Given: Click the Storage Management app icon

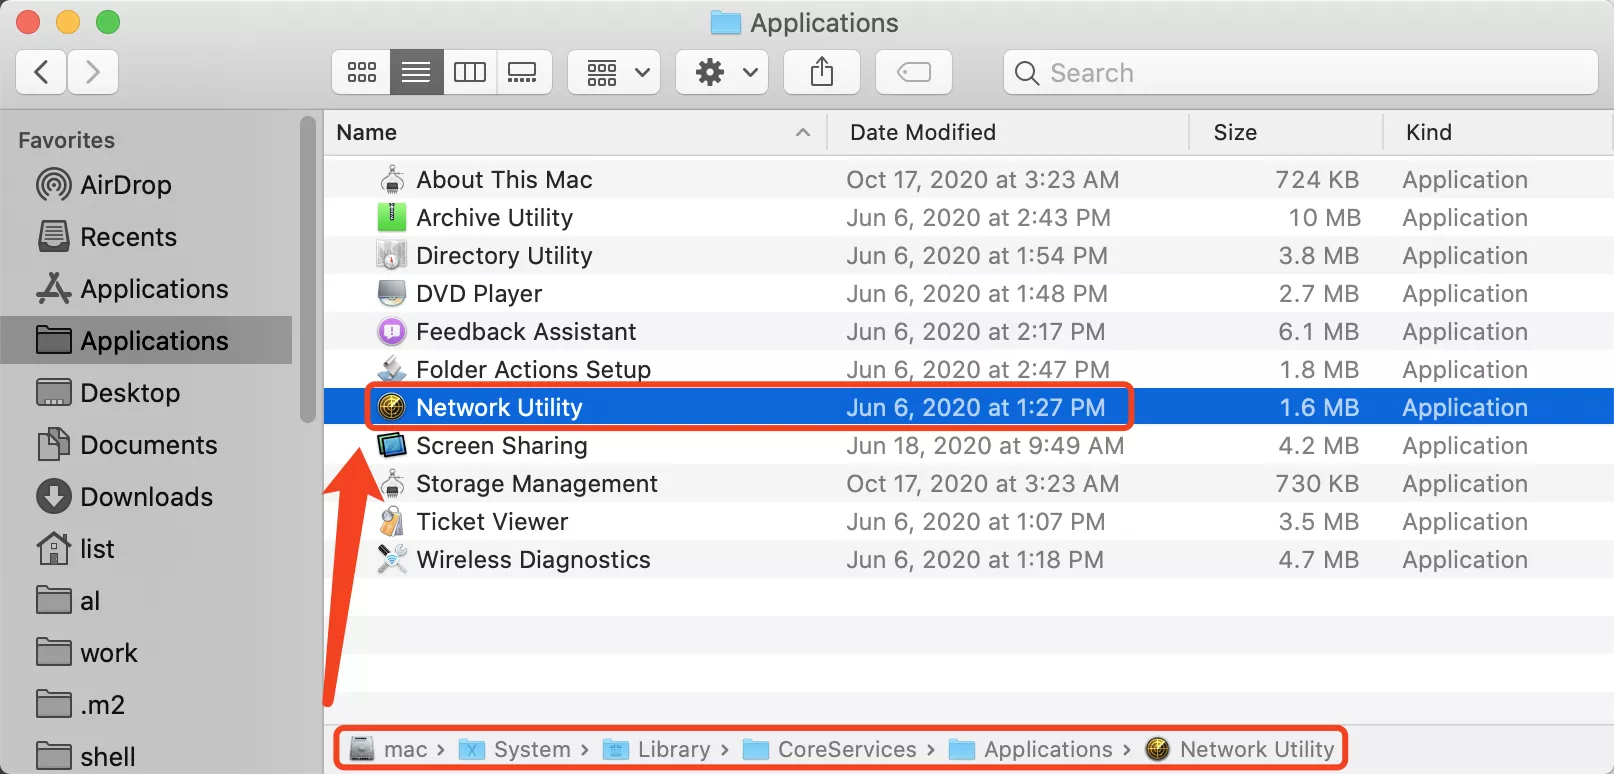Looking at the screenshot, I should point(392,484).
